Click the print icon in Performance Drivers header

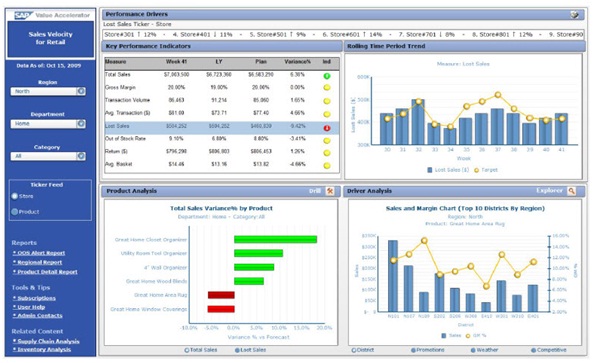[574, 14]
